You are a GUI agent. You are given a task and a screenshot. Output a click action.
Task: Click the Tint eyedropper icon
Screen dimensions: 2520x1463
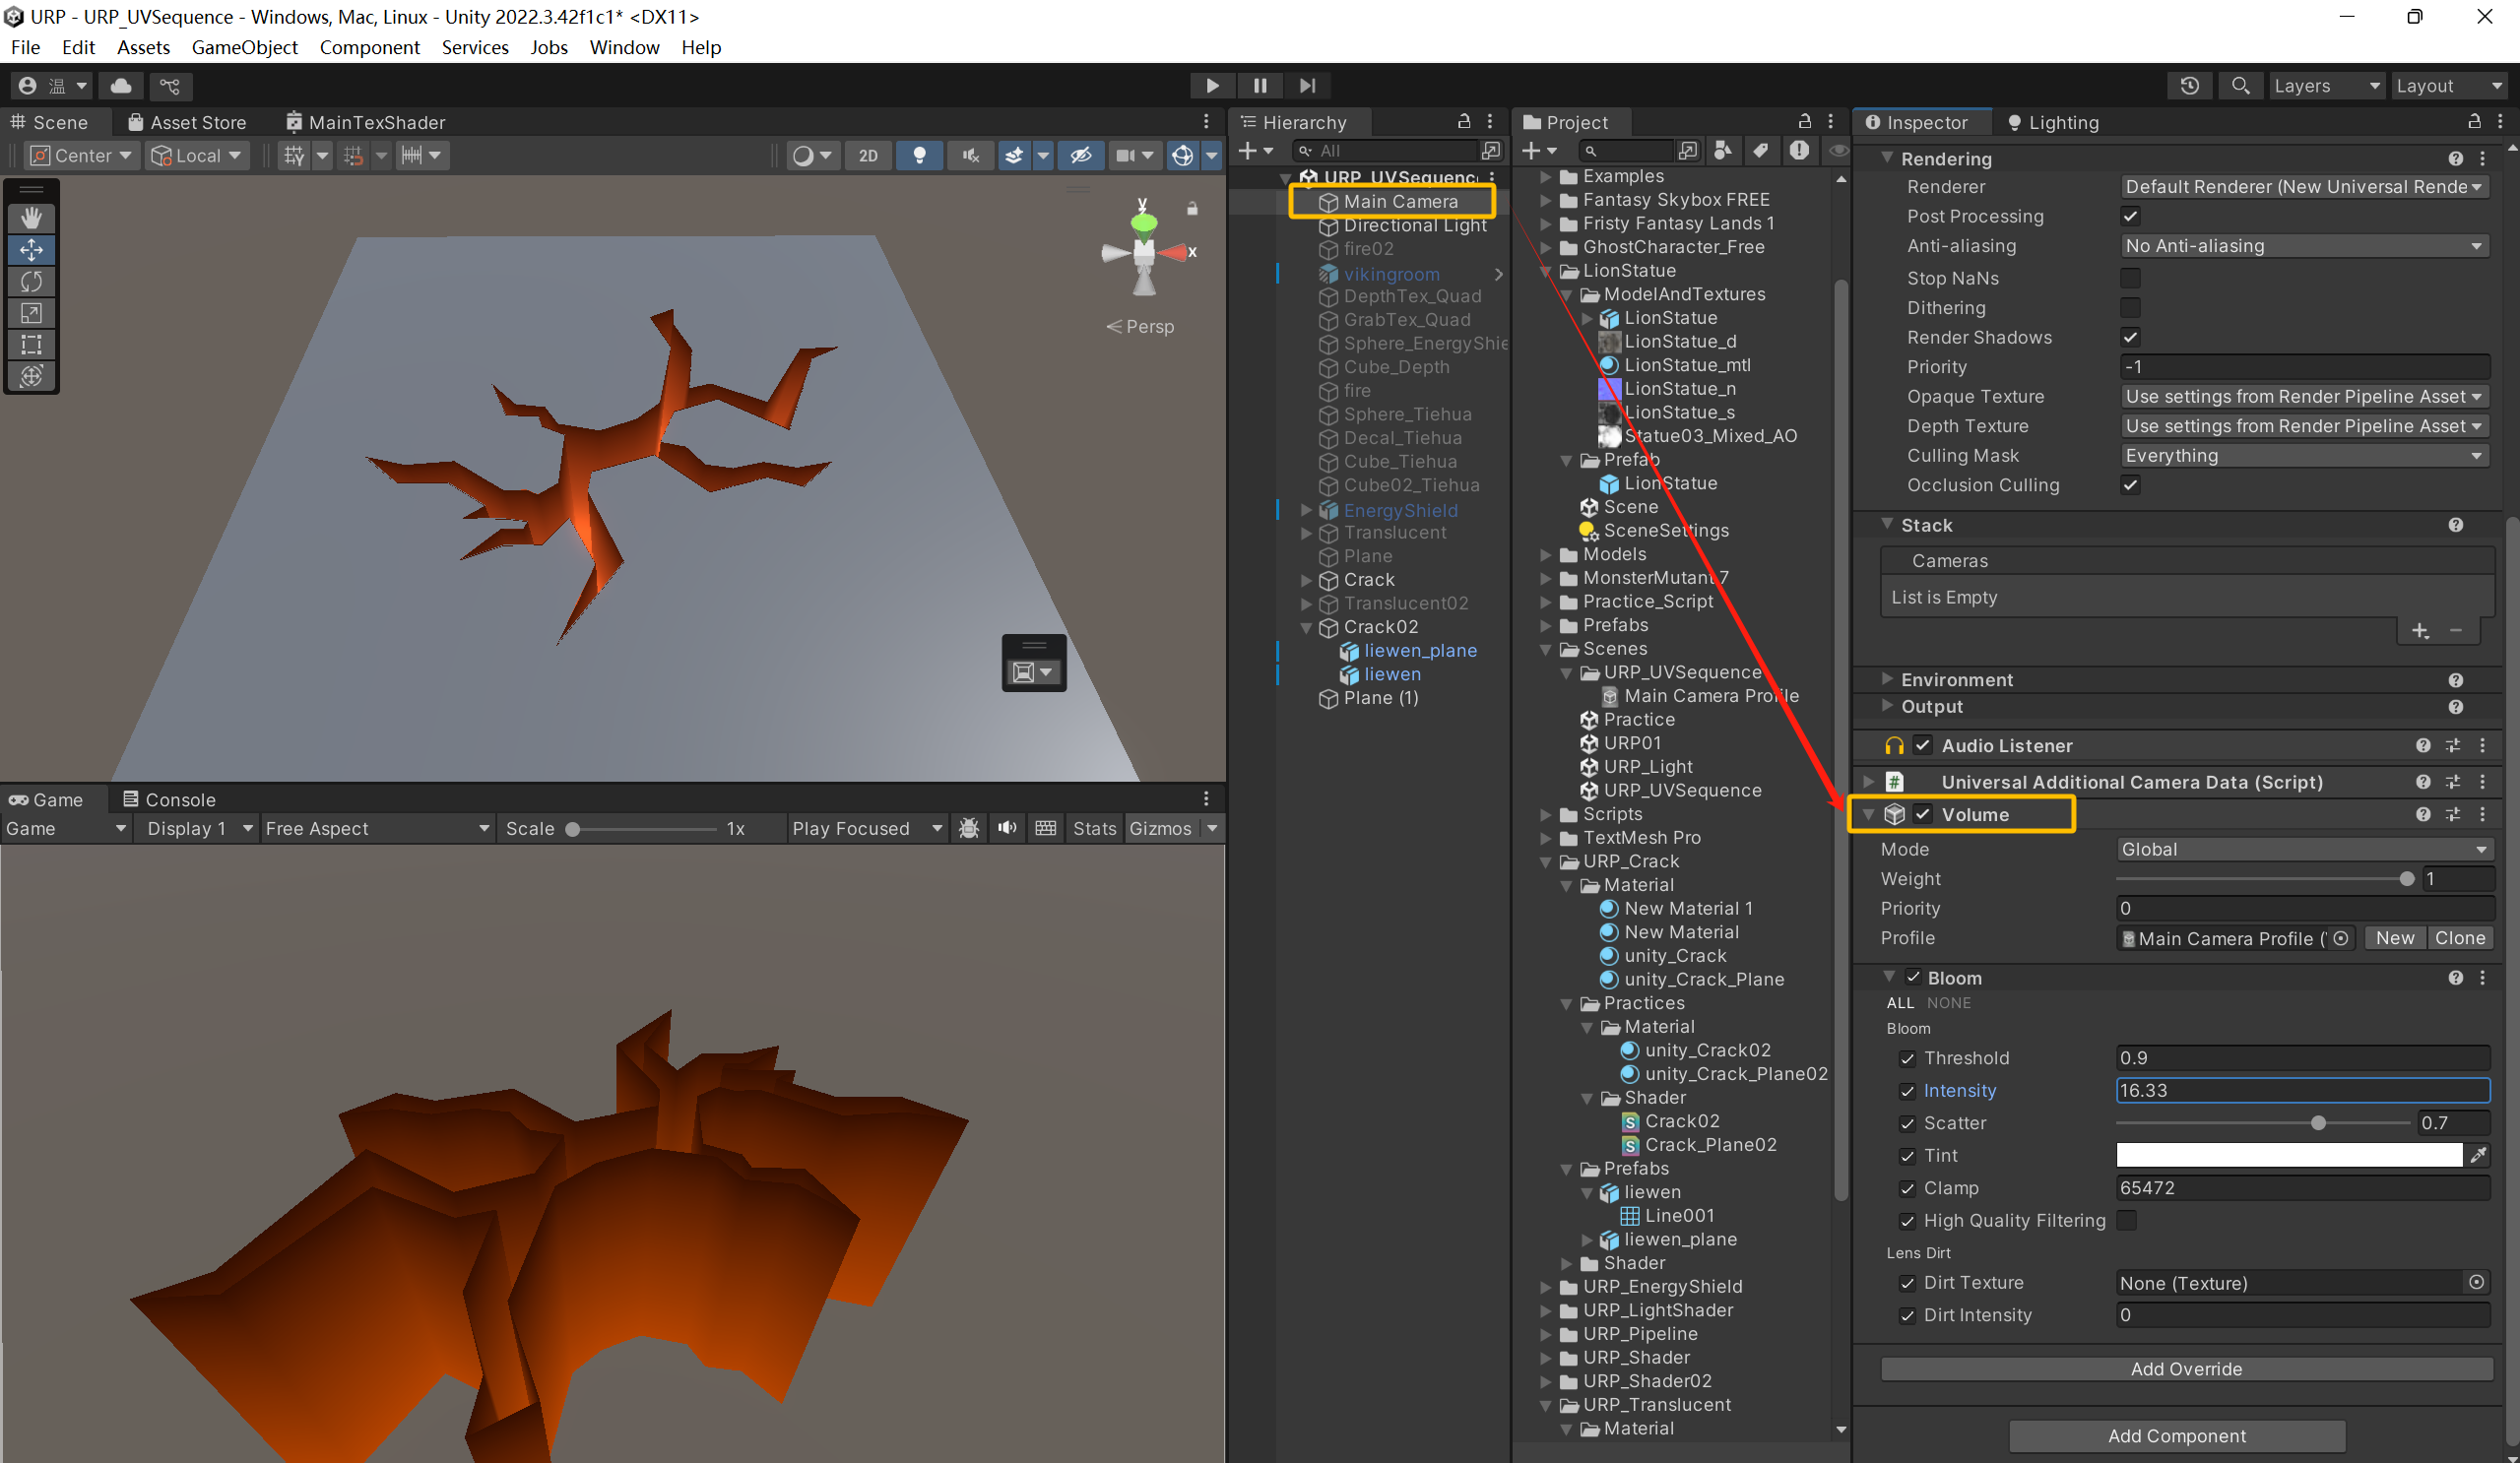click(2478, 1155)
